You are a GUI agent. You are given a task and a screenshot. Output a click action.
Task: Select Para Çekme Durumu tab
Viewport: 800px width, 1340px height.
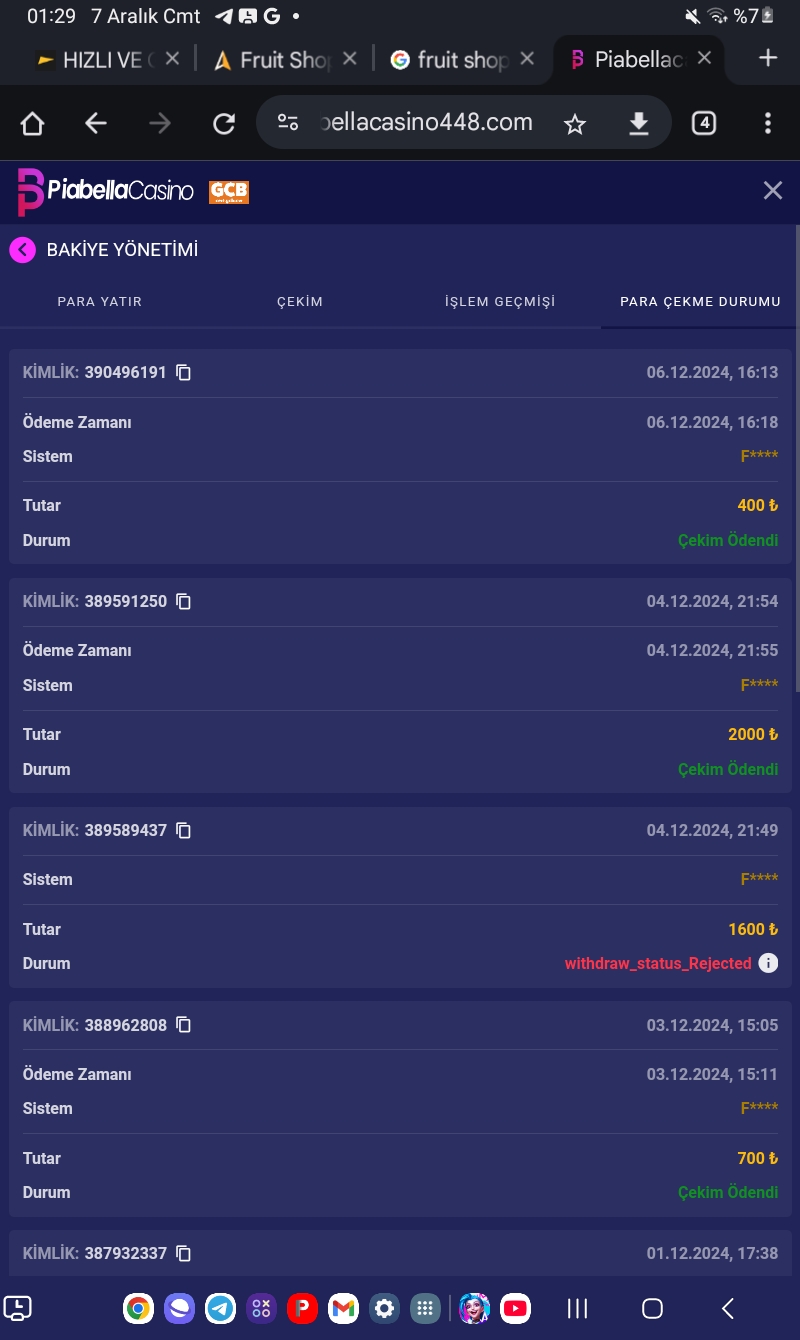[700, 302]
